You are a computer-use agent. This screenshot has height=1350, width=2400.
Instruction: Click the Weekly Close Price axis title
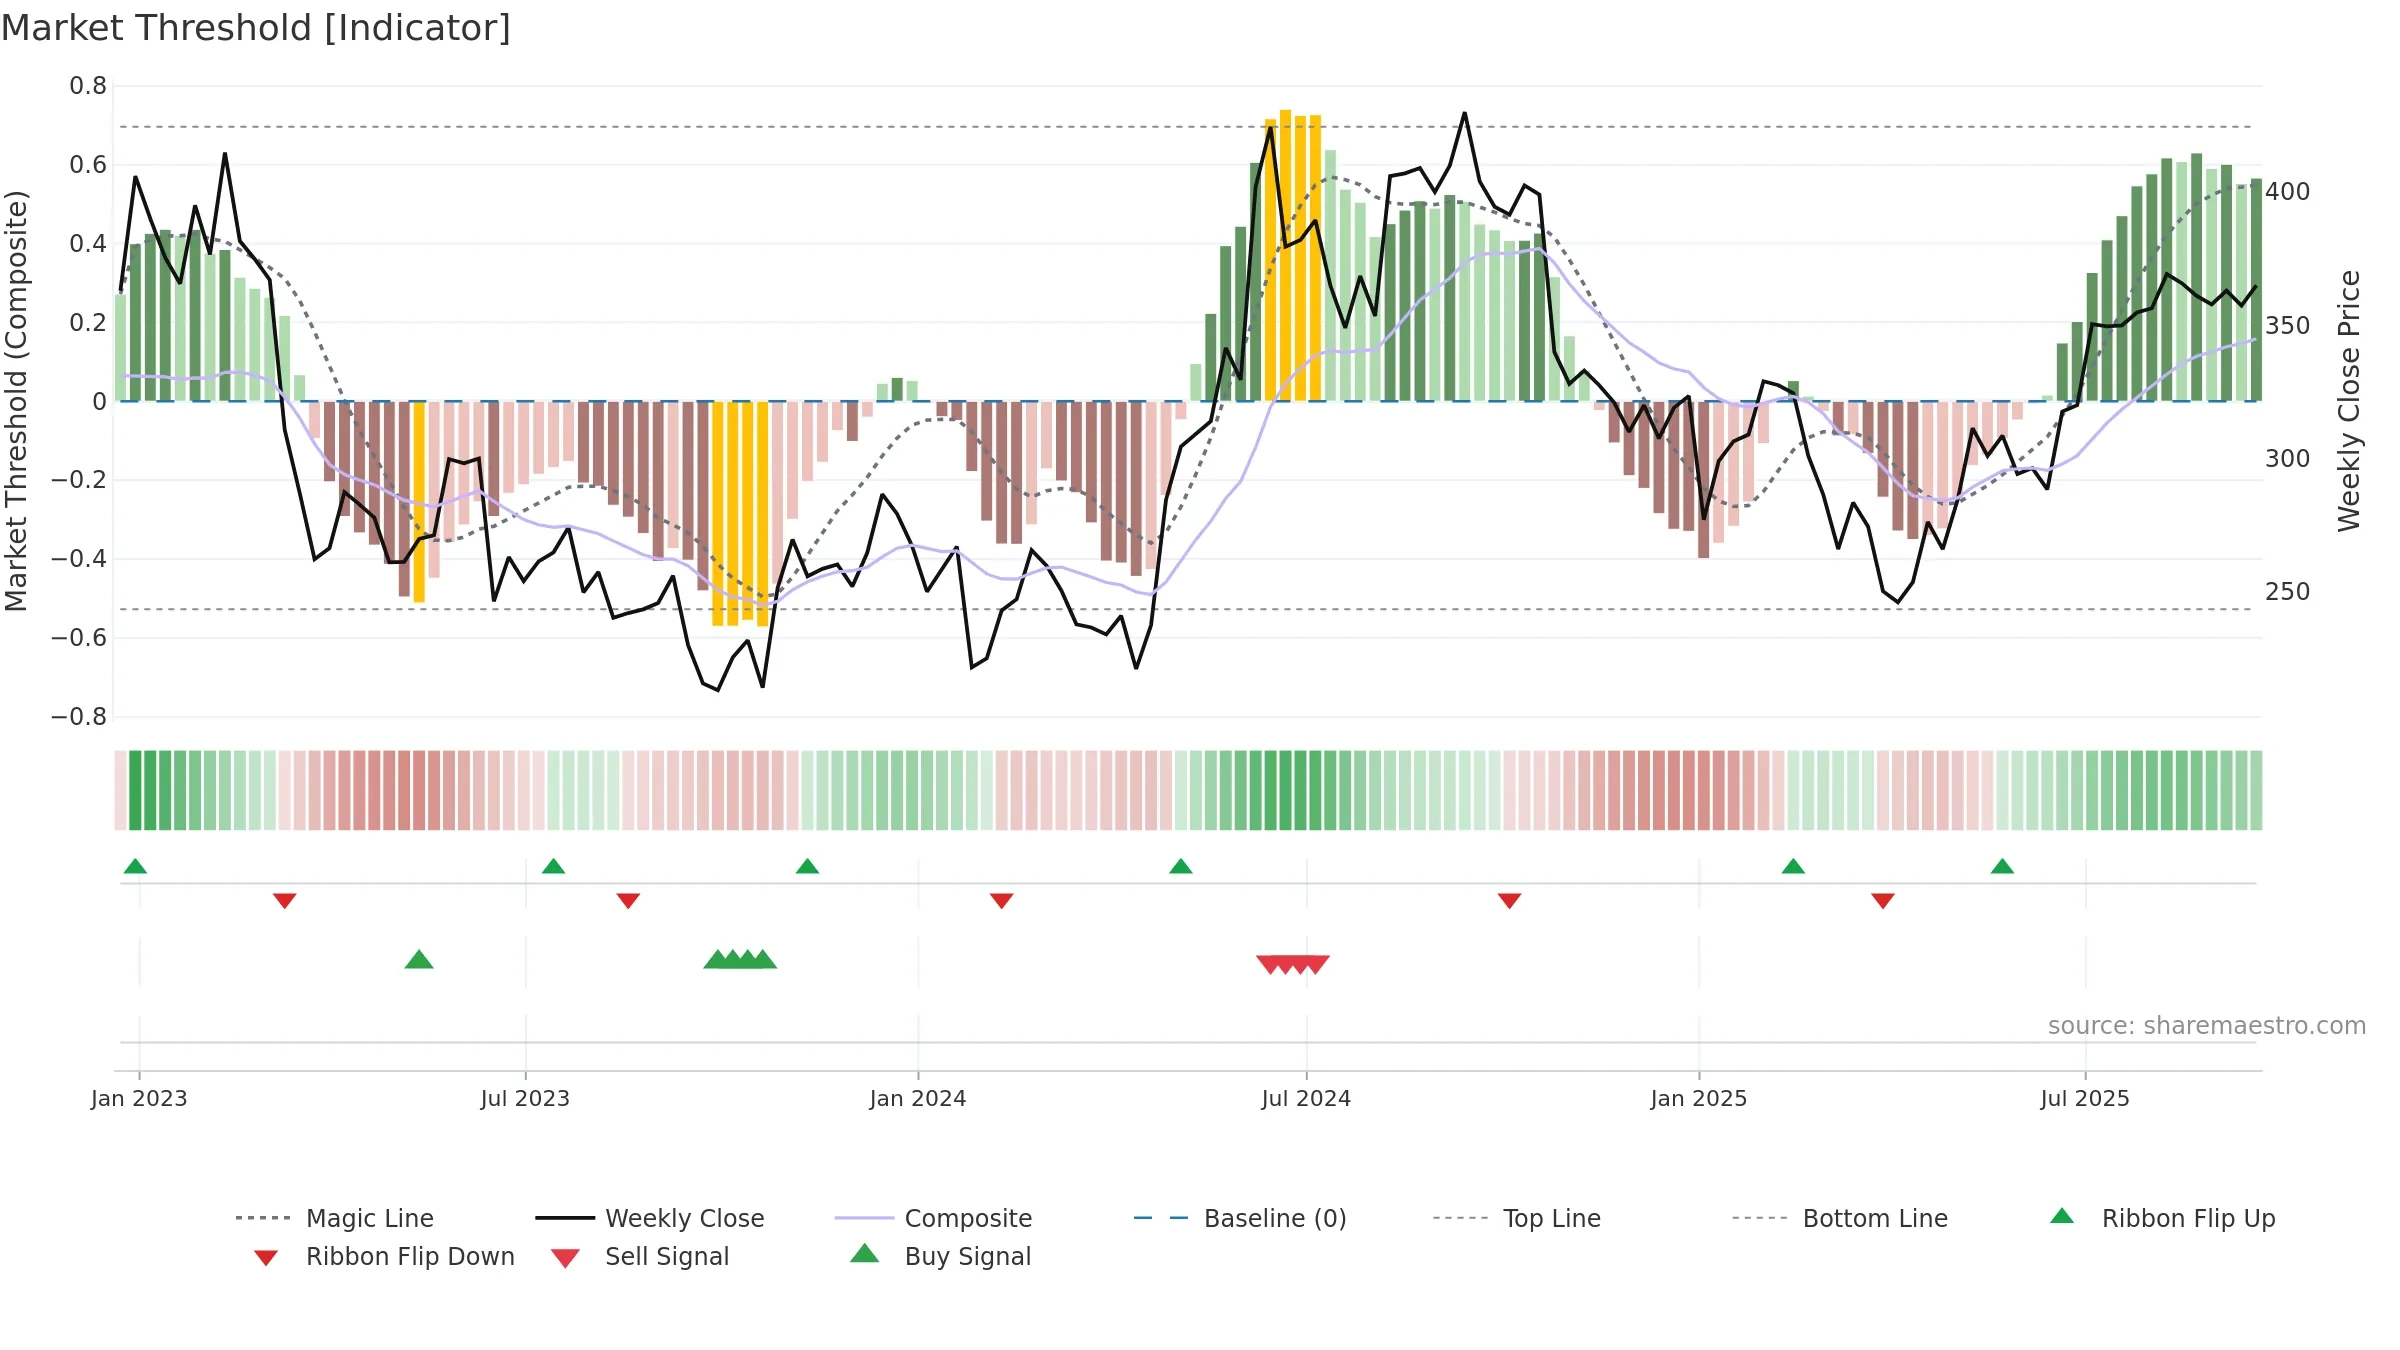pos(2349,401)
